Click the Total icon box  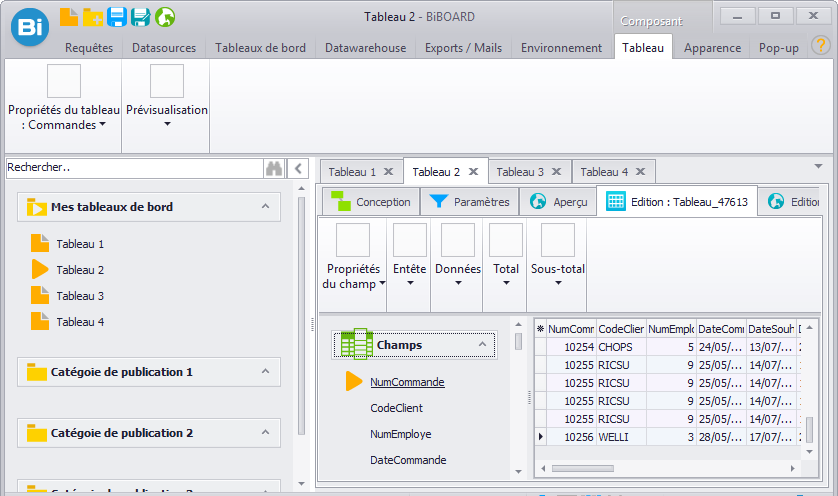pyautogui.click(x=506, y=240)
